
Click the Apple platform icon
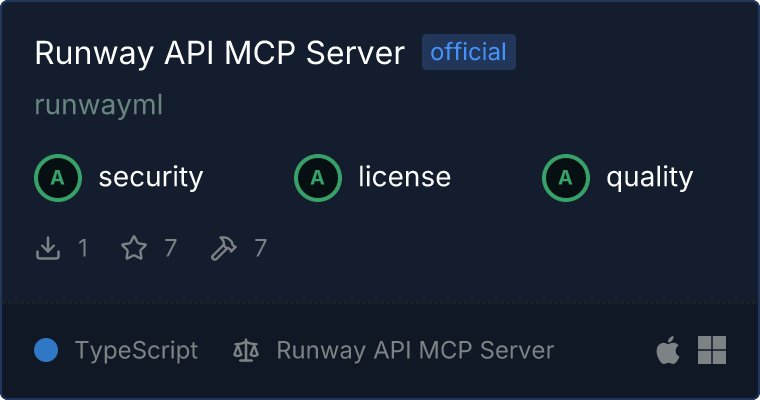click(667, 350)
